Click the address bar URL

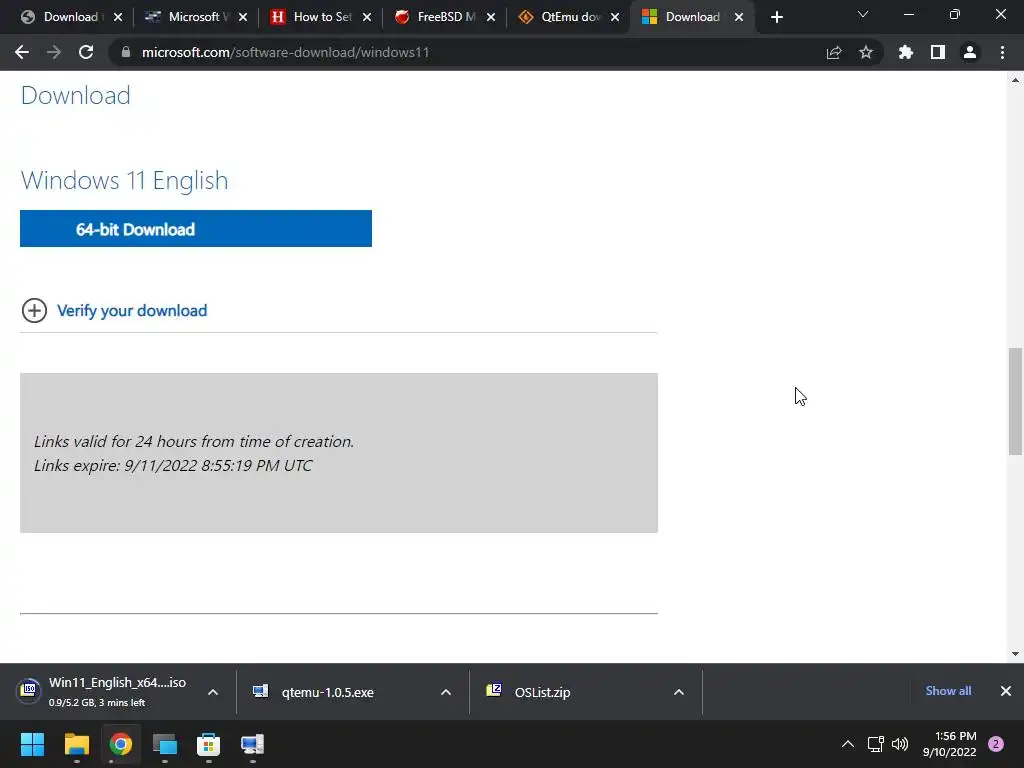(x=285, y=52)
